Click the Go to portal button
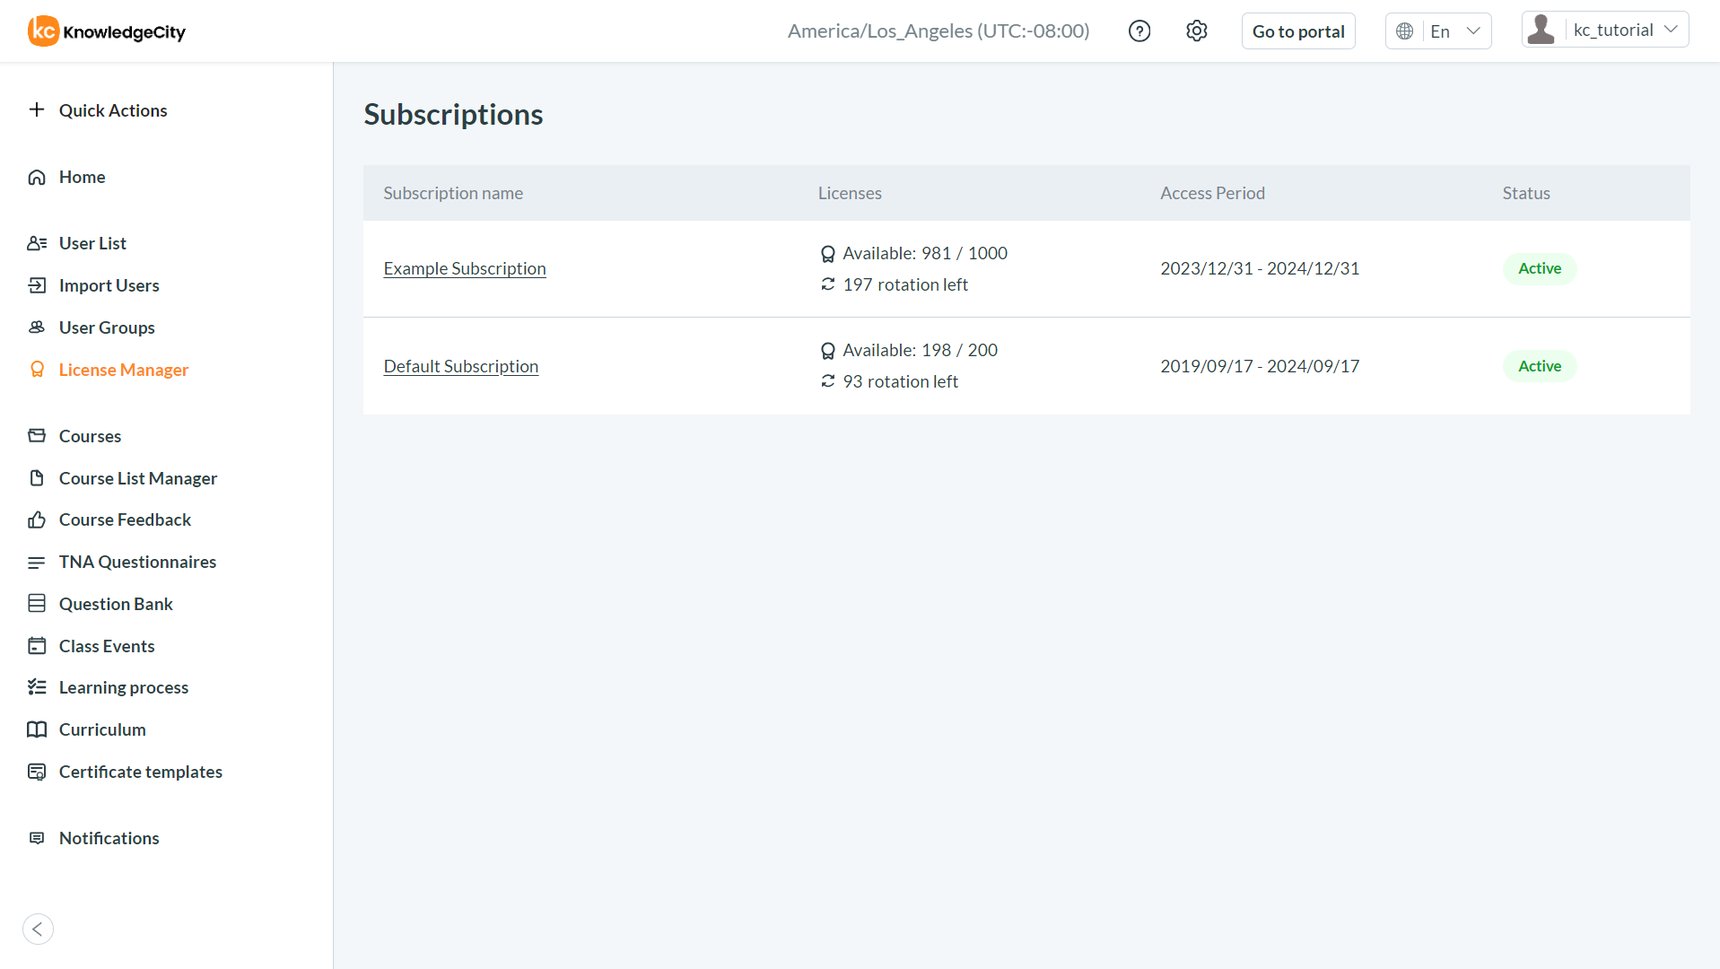1720x969 pixels. [1298, 31]
